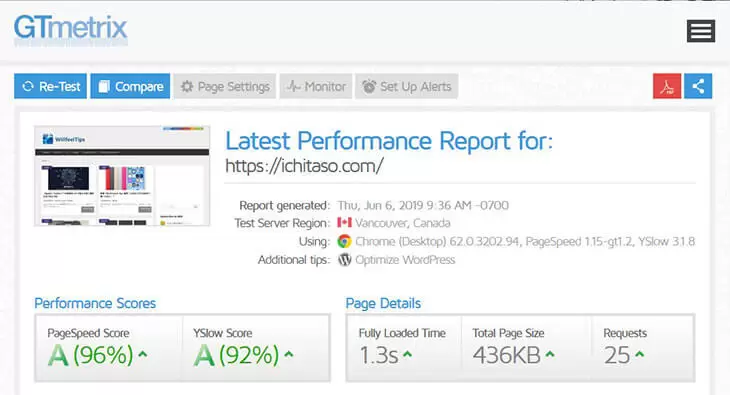The image size is (730, 395).
Task: Click the Monitor button
Action: point(316,86)
